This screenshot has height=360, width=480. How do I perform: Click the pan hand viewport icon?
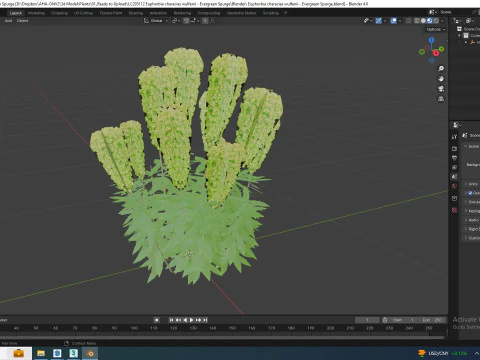click(441, 79)
